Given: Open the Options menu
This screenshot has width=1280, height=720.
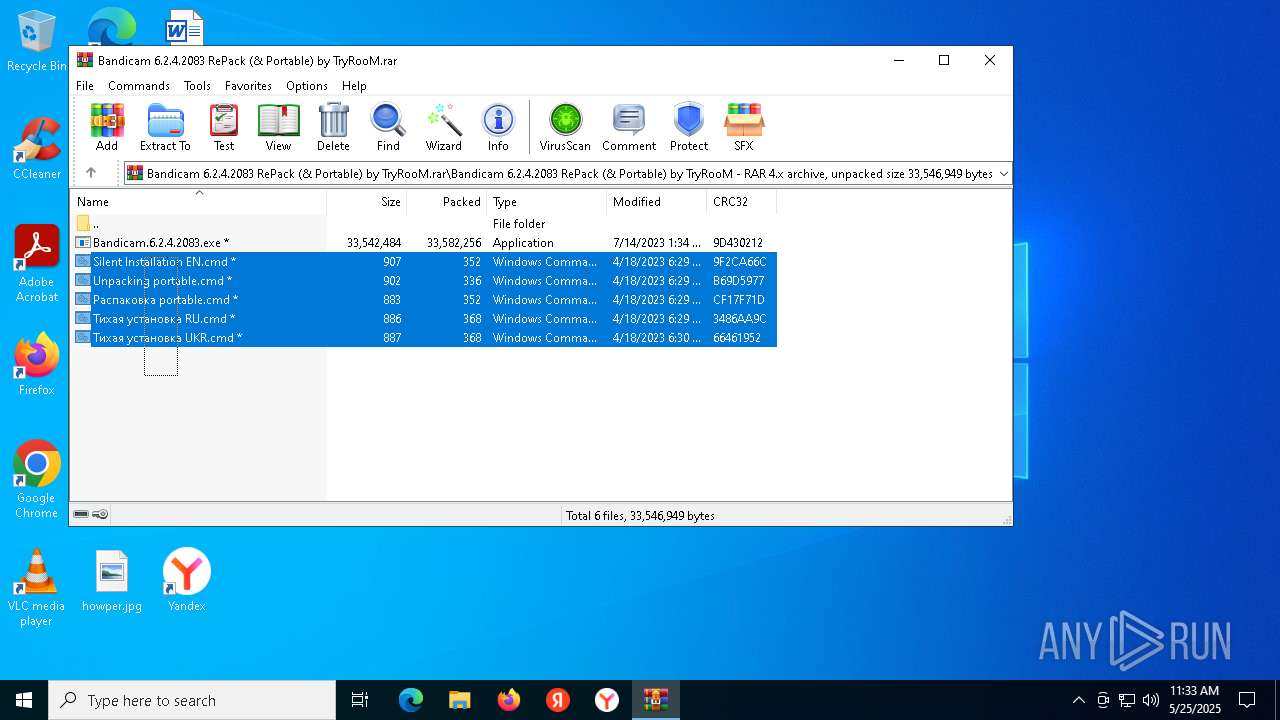Looking at the screenshot, I should 307,86.
